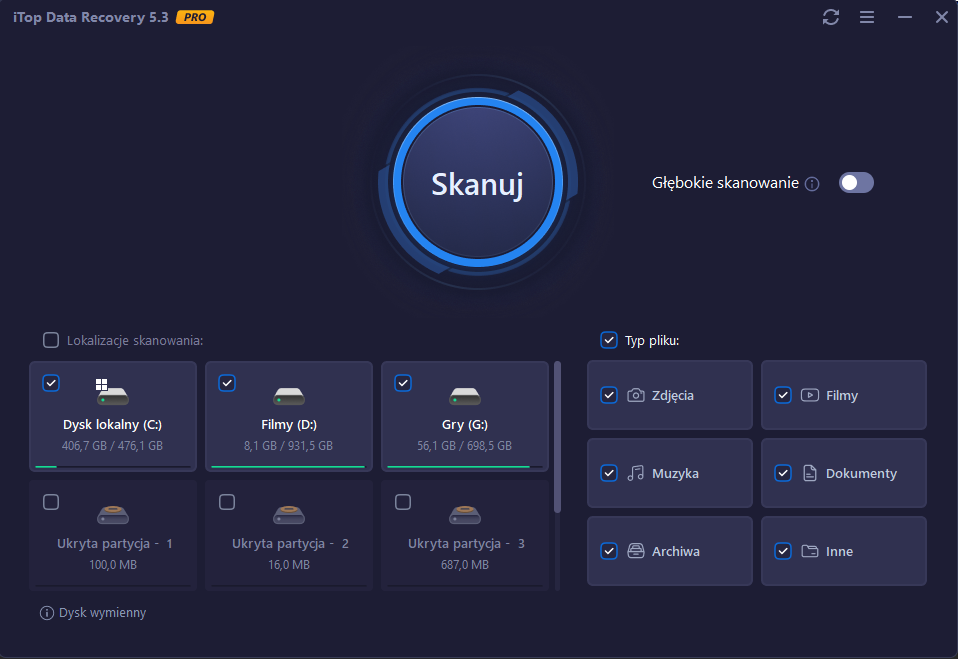Click the Inne folder icon
This screenshot has height=659, width=958.
(x=810, y=552)
